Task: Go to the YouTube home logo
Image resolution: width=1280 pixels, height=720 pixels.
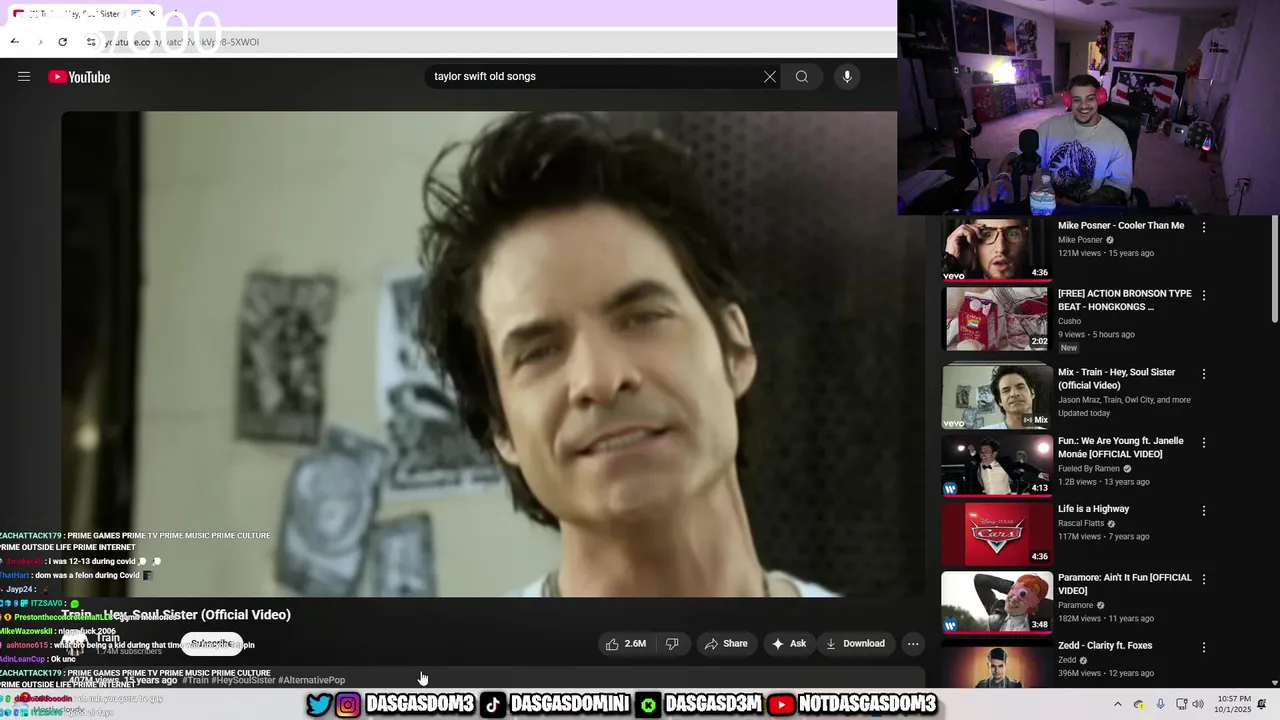Action: (79, 77)
